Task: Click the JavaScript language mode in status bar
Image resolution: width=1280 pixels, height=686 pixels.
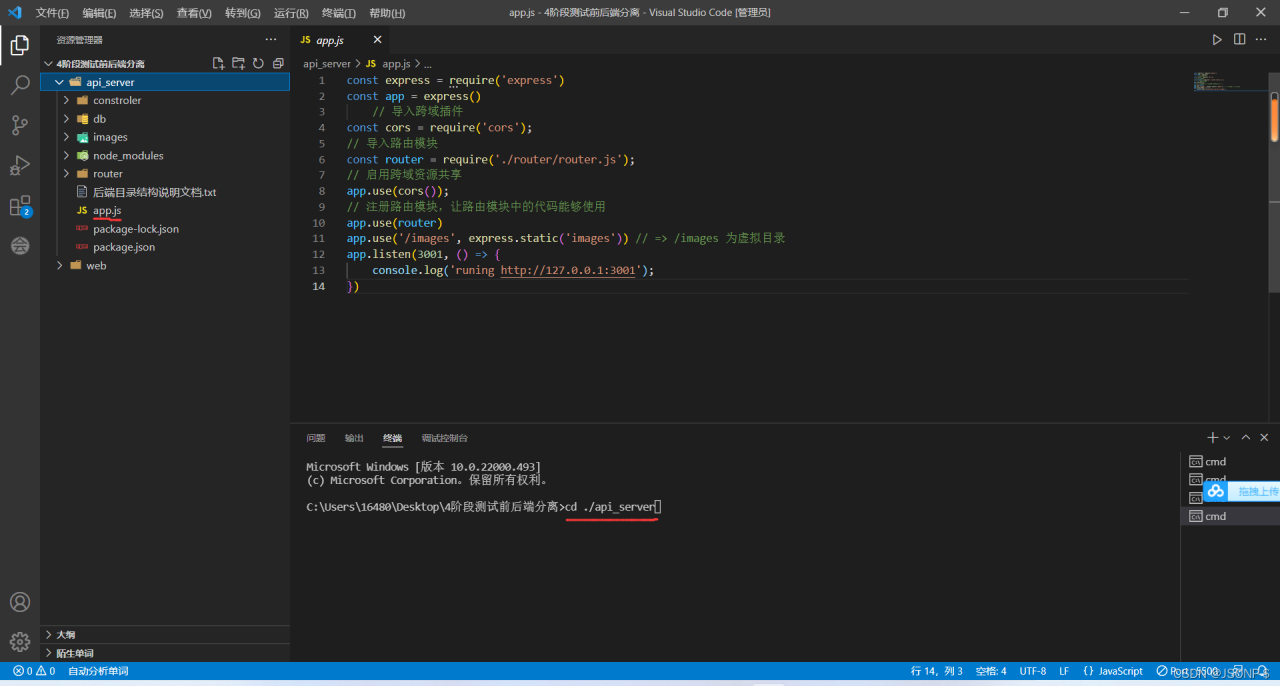Action: coord(1118,670)
